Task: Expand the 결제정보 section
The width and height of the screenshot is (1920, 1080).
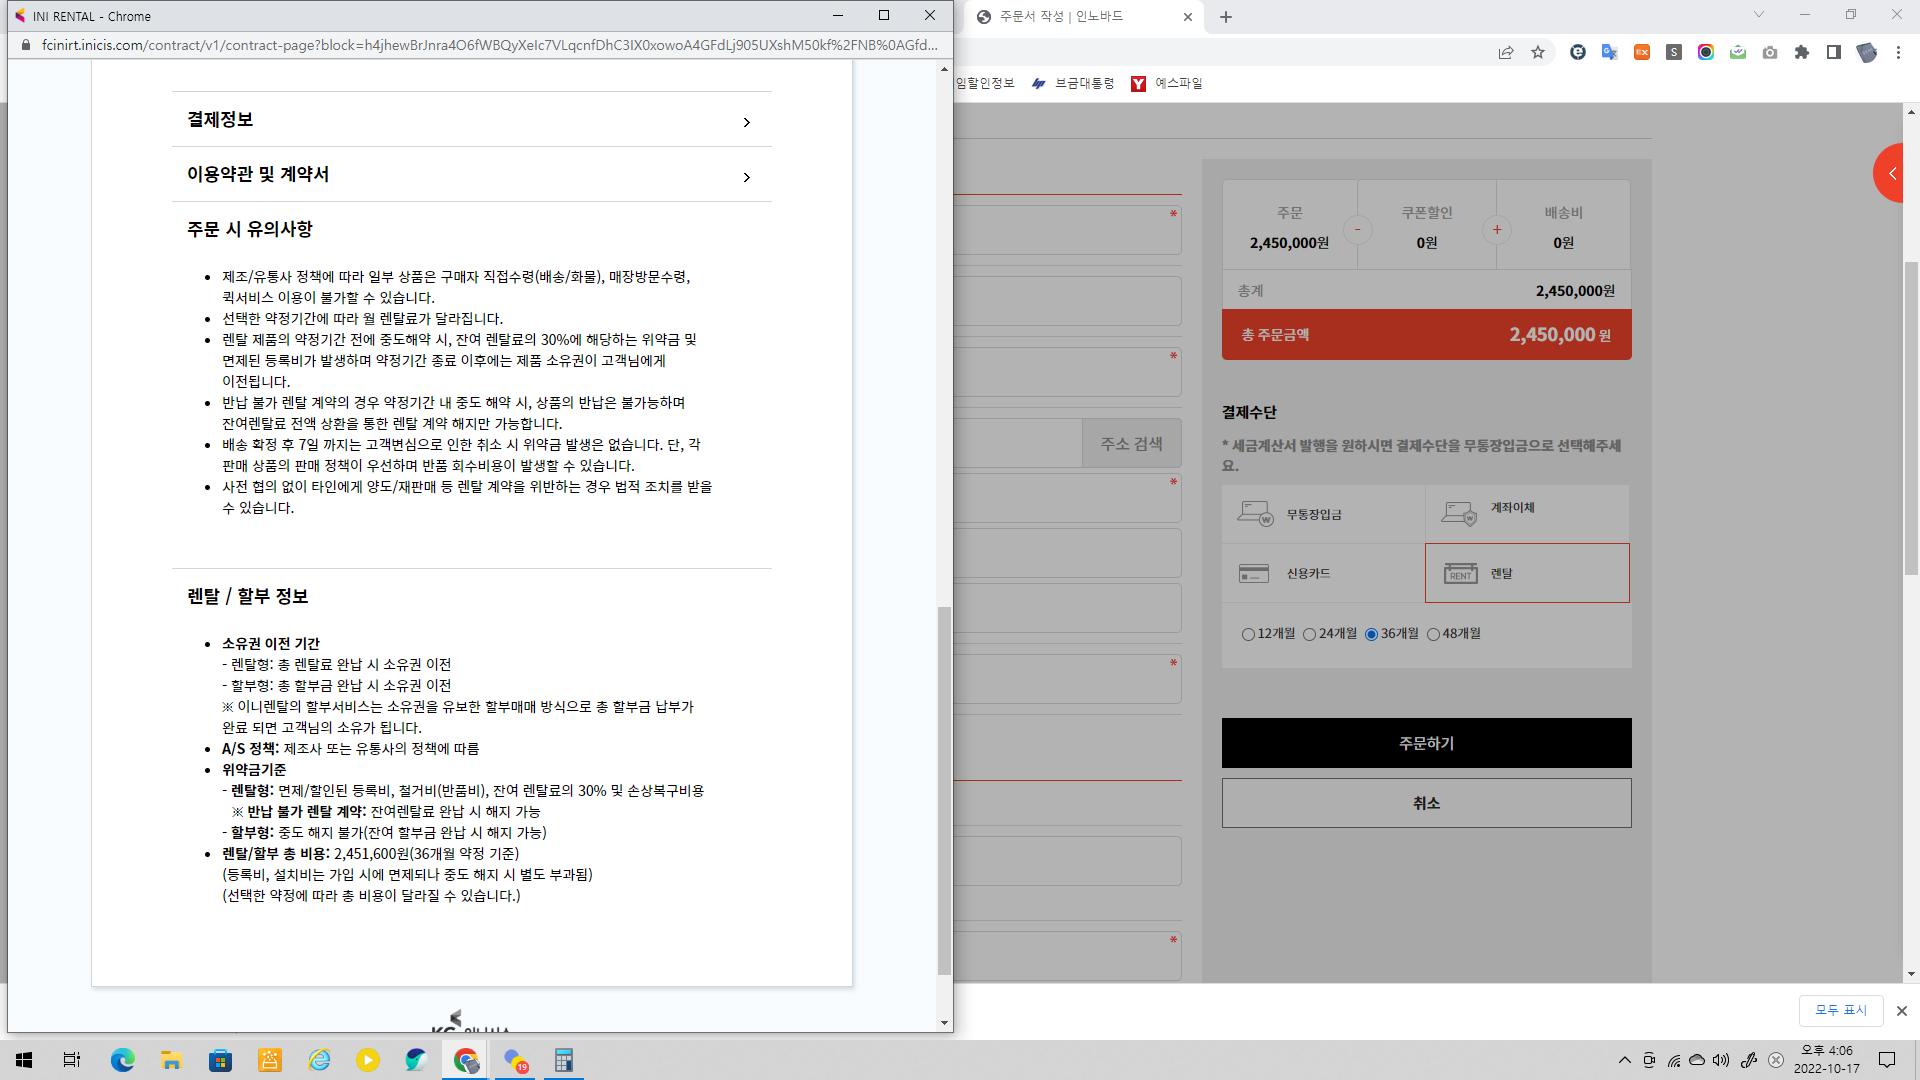Action: coord(471,120)
